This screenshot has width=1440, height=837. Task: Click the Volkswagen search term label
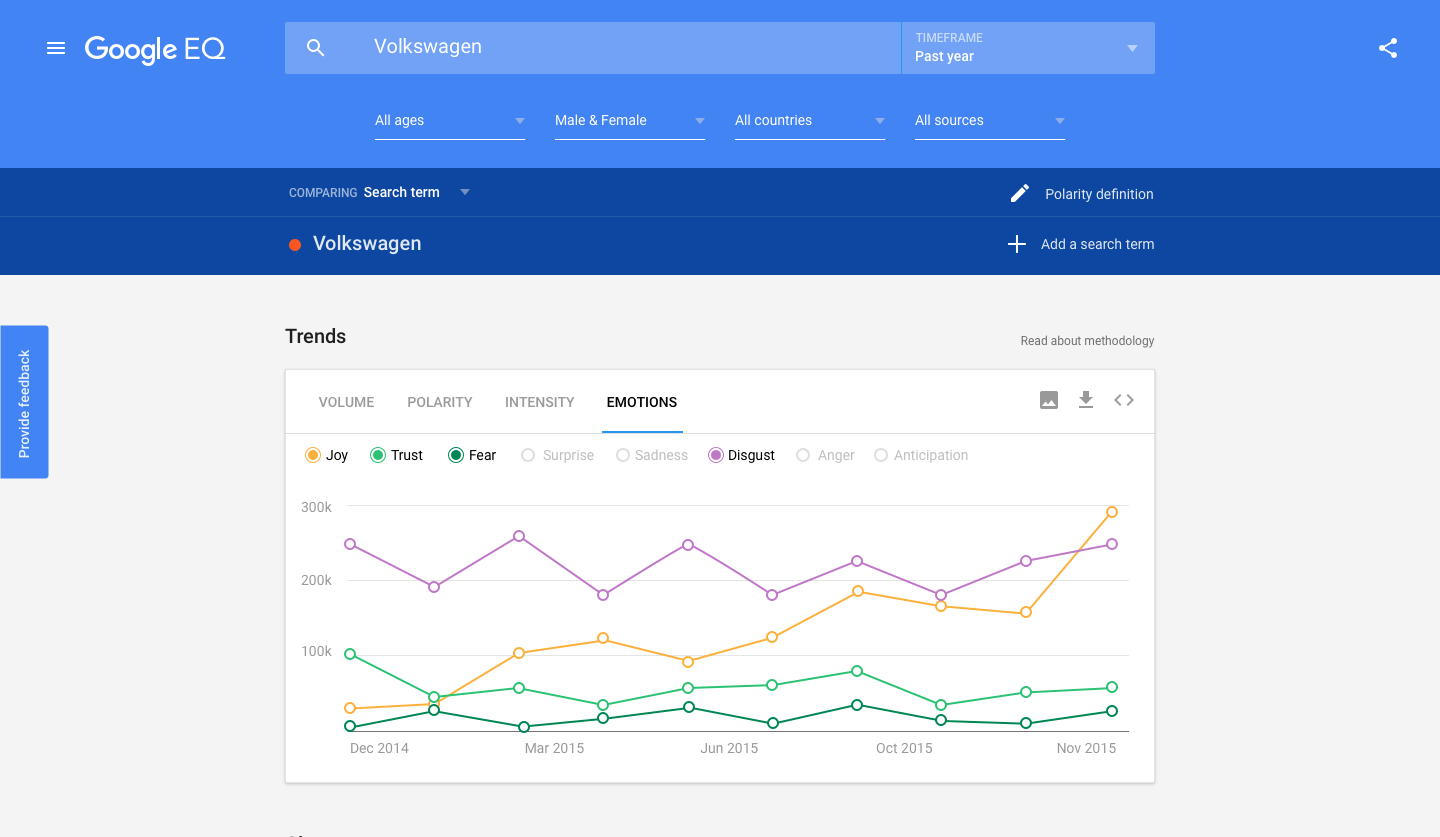[x=367, y=244]
